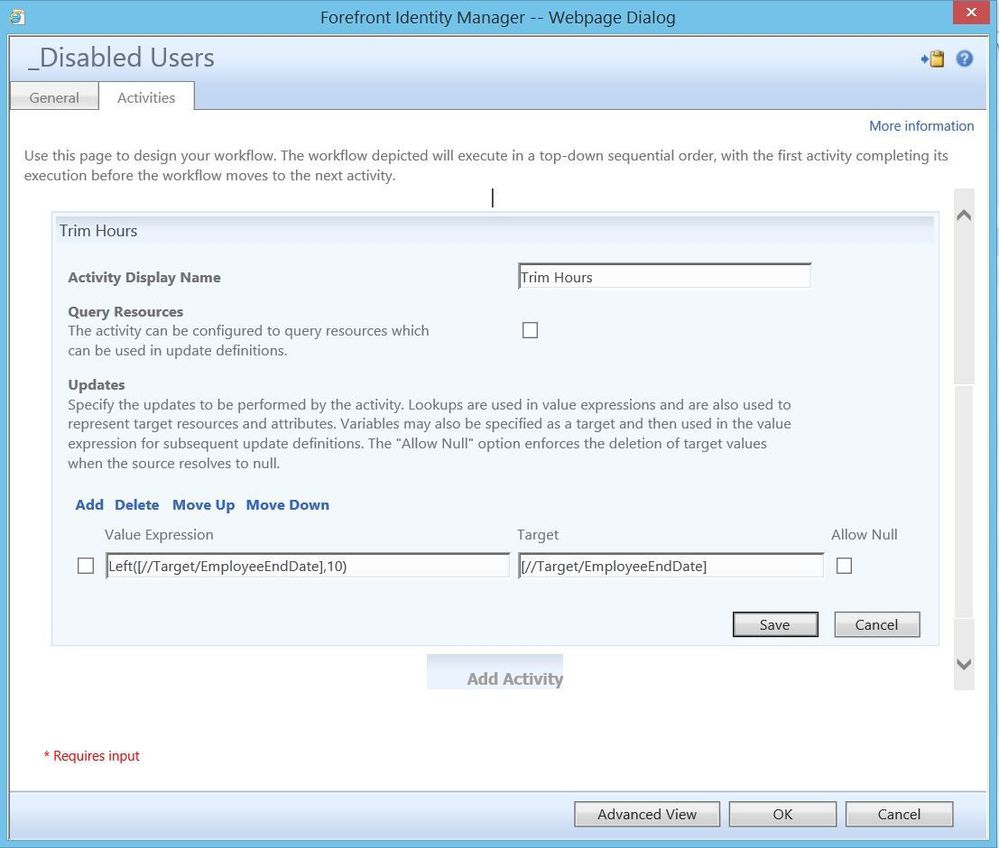Click the Move Down link
Image resolution: width=999 pixels, height=848 pixels.
click(287, 505)
